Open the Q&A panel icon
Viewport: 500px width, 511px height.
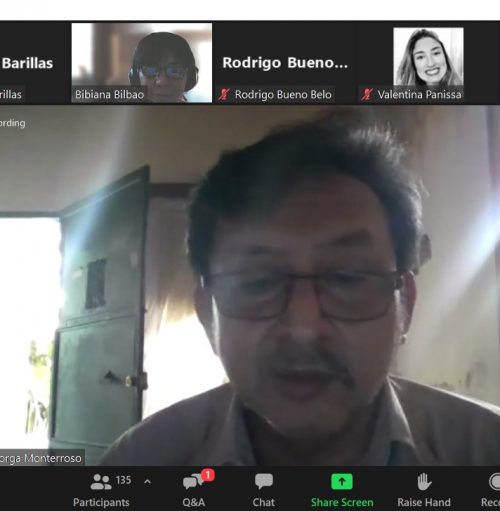[x=193, y=482]
